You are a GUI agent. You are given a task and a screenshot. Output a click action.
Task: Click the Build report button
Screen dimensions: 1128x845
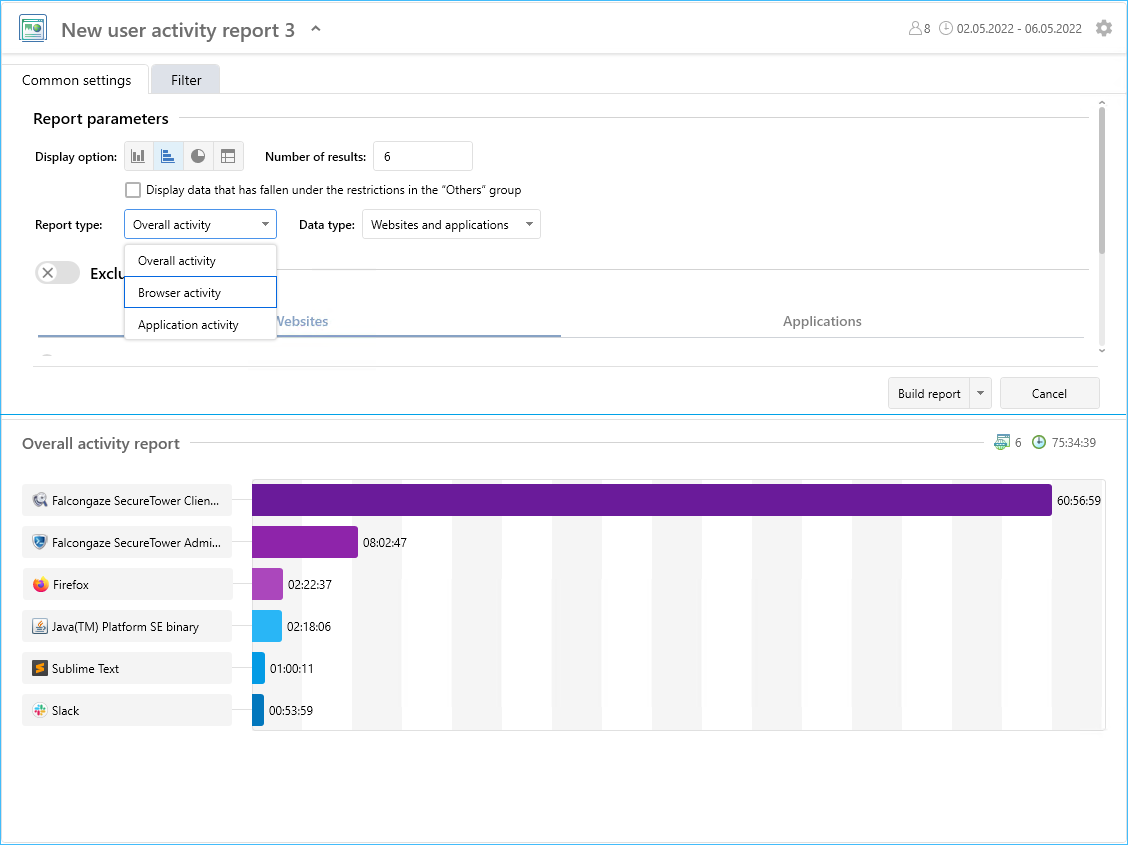(x=929, y=393)
